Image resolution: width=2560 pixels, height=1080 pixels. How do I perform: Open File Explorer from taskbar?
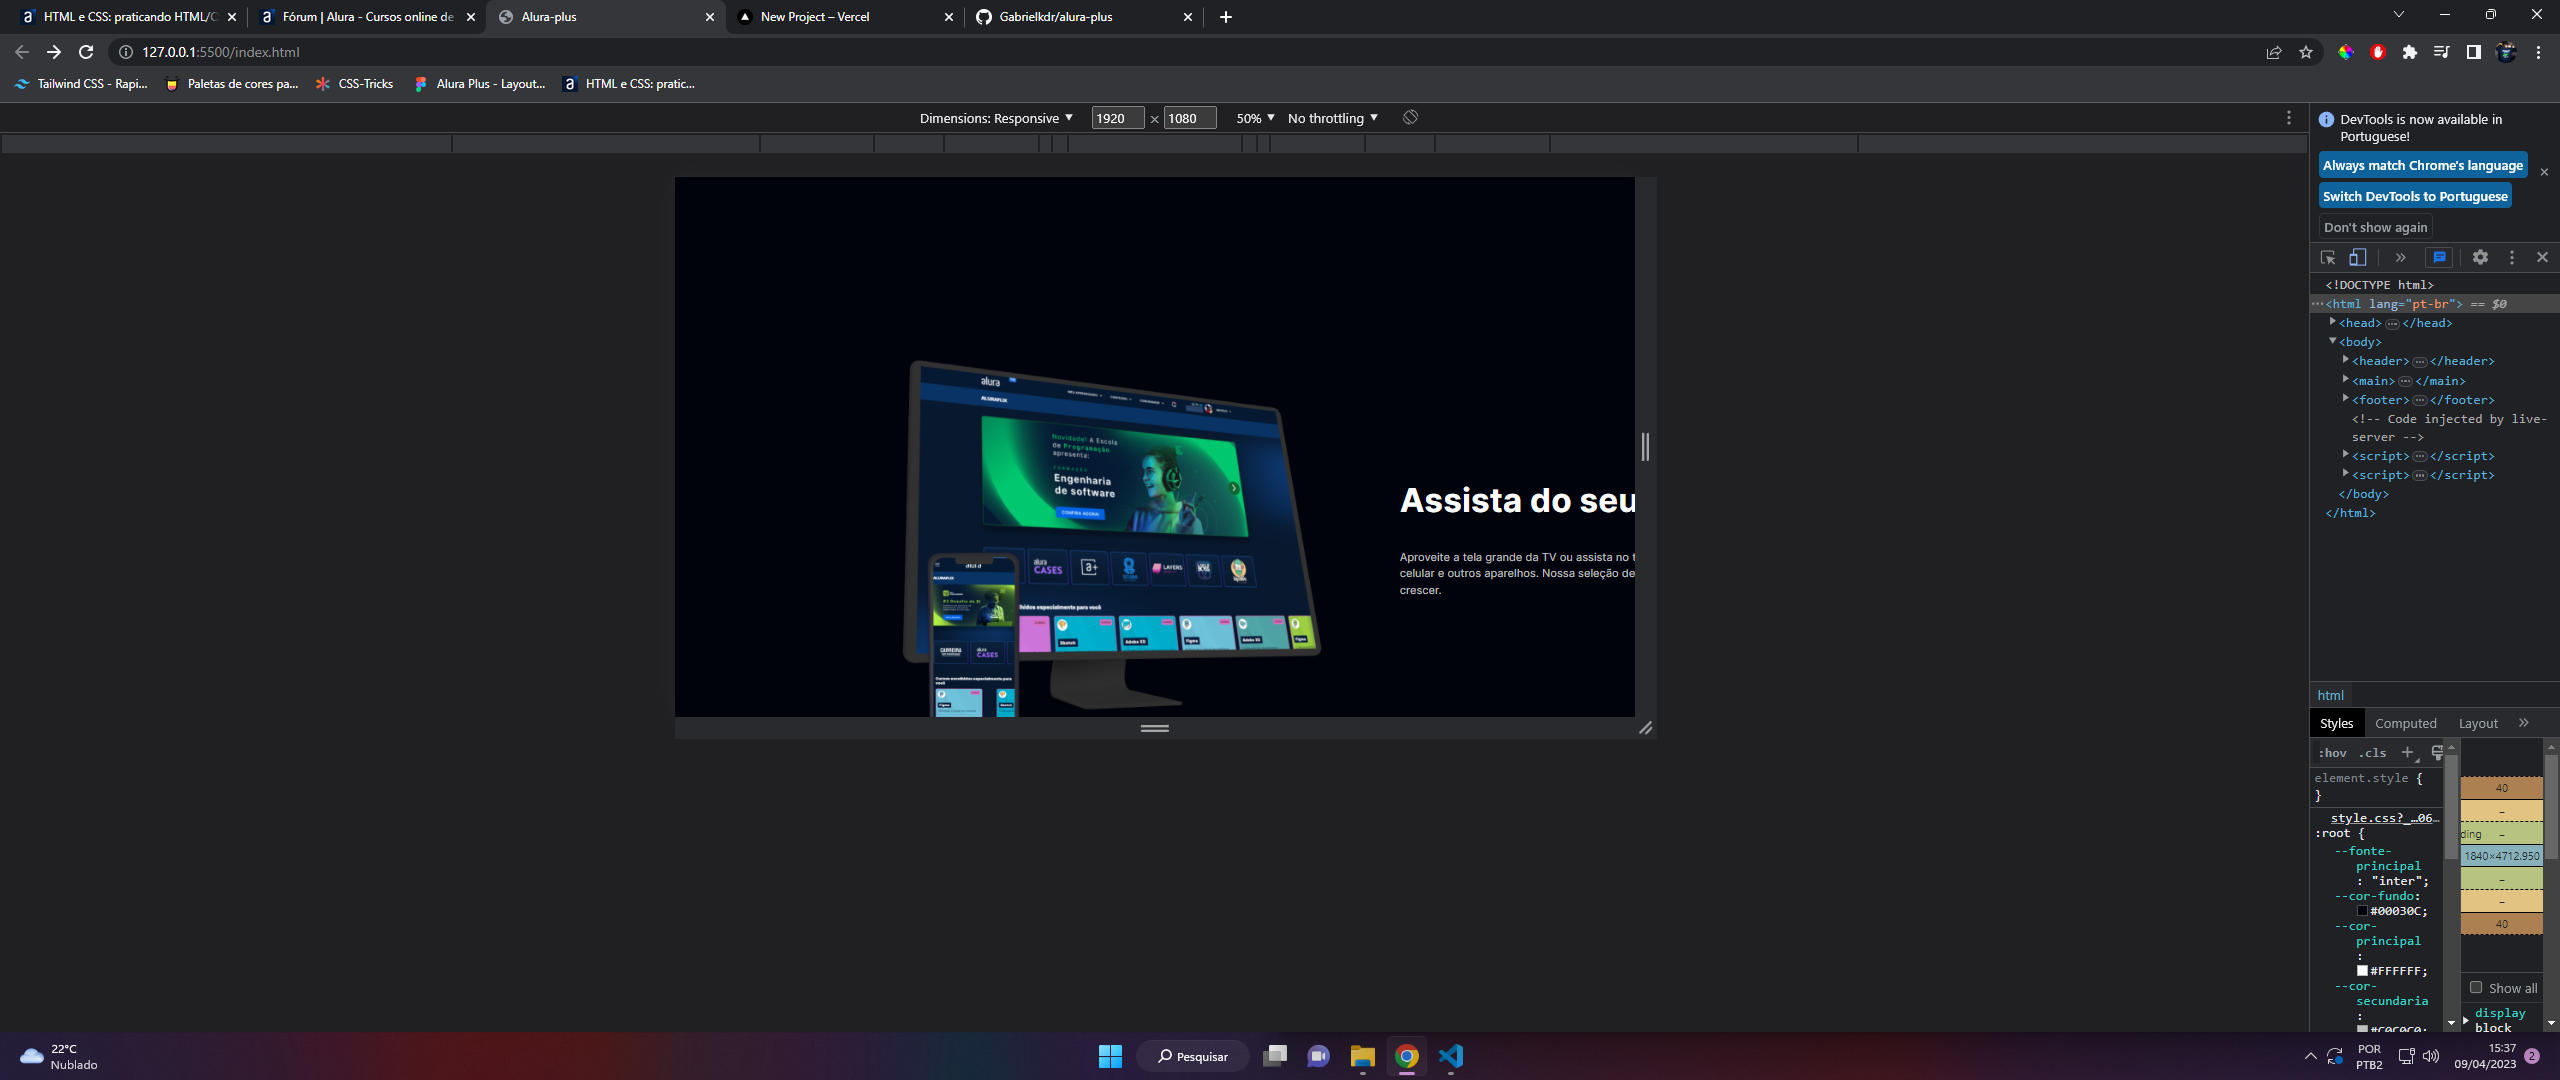click(1363, 1056)
